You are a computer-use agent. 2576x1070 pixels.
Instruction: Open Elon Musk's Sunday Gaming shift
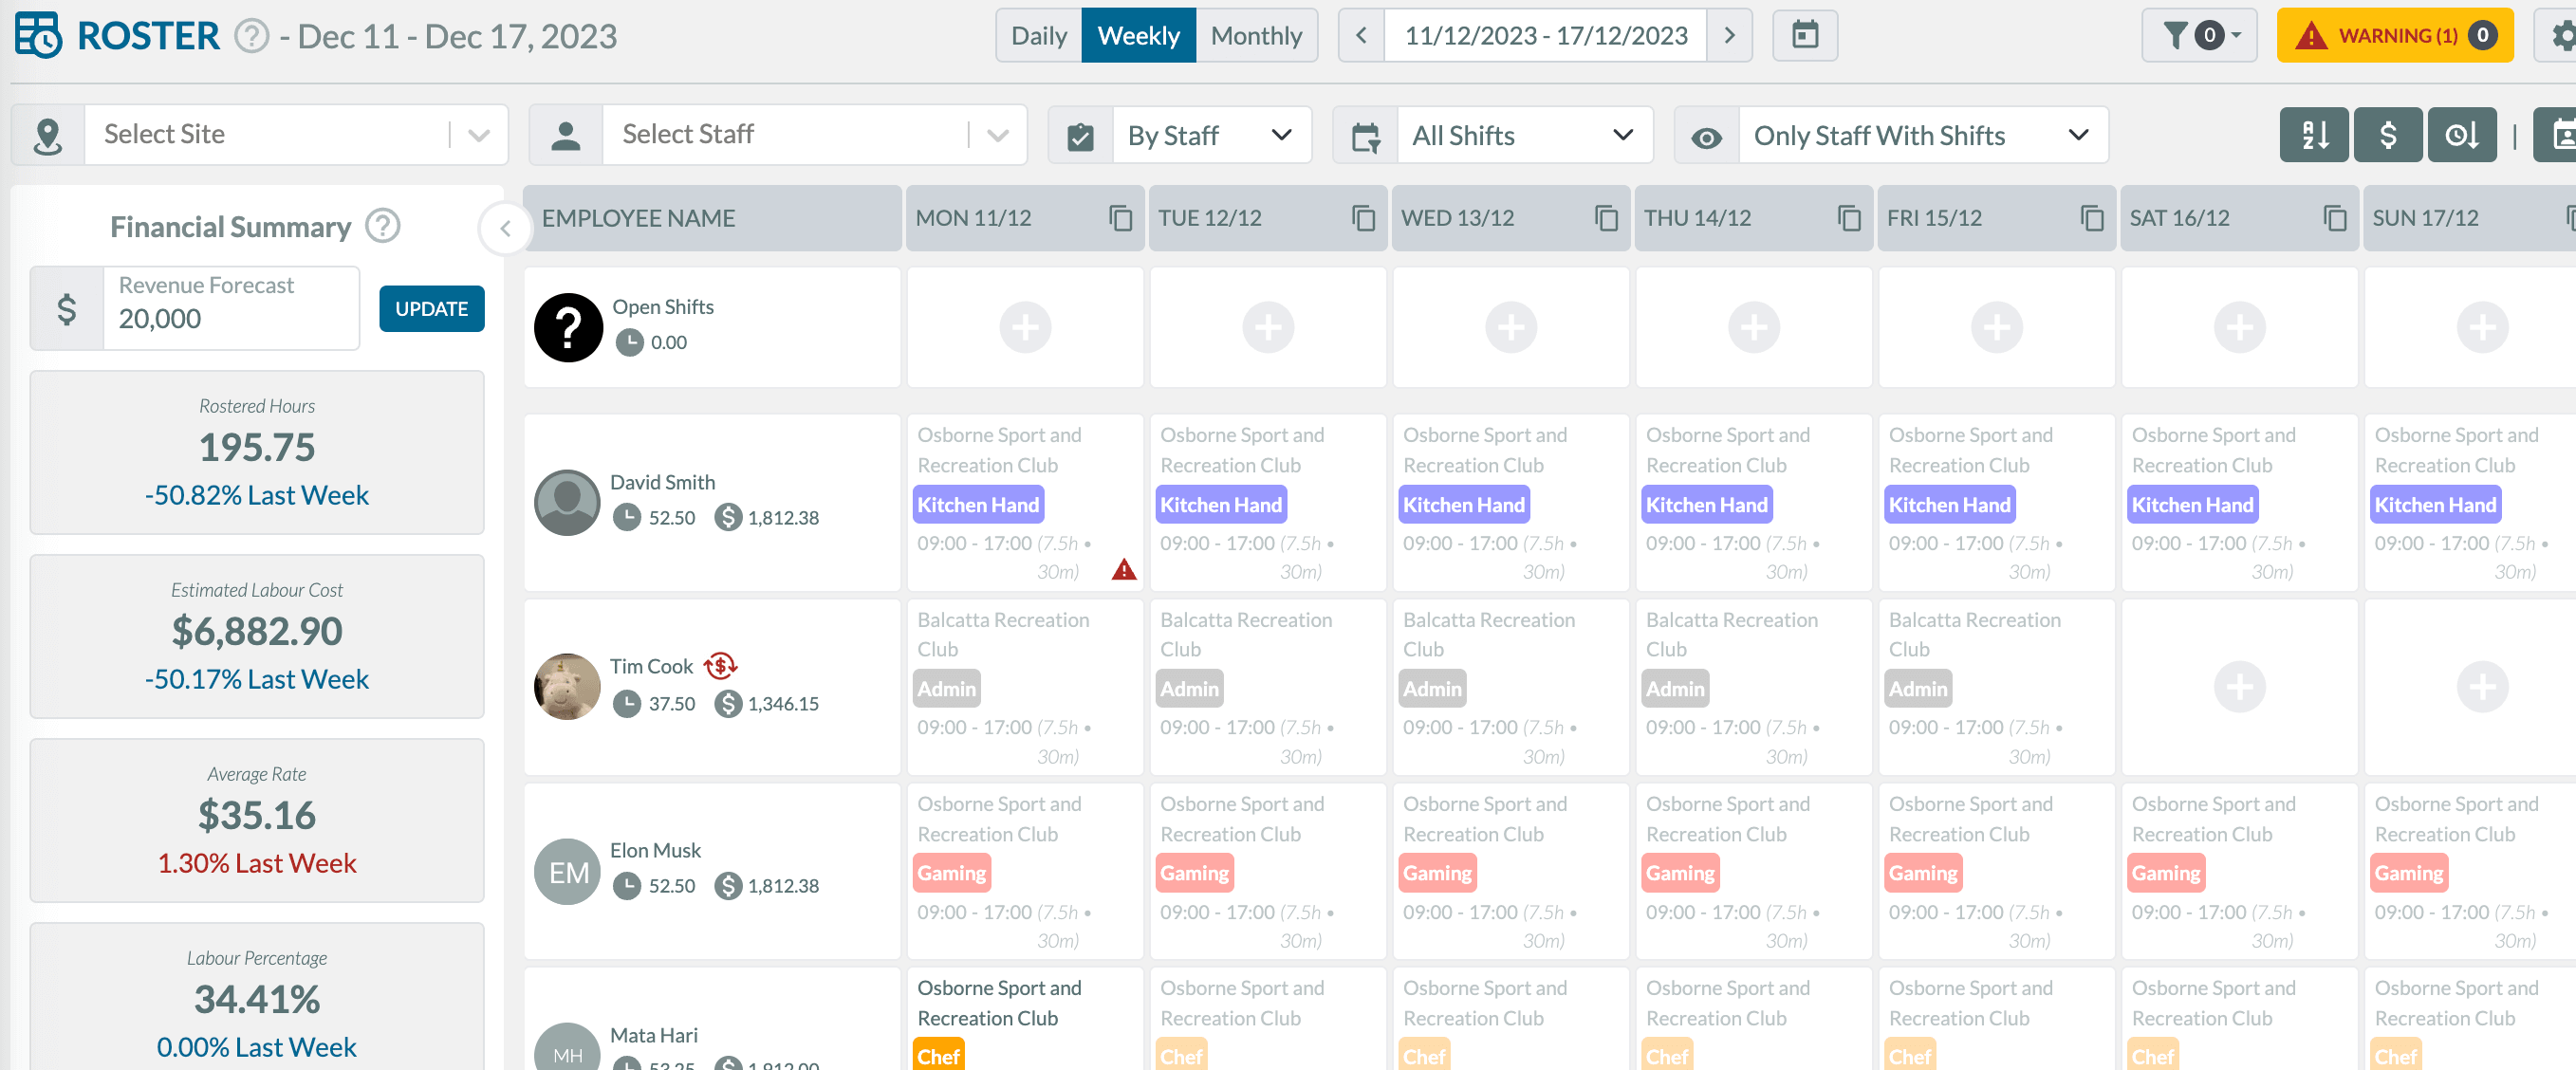click(2470, 872)
